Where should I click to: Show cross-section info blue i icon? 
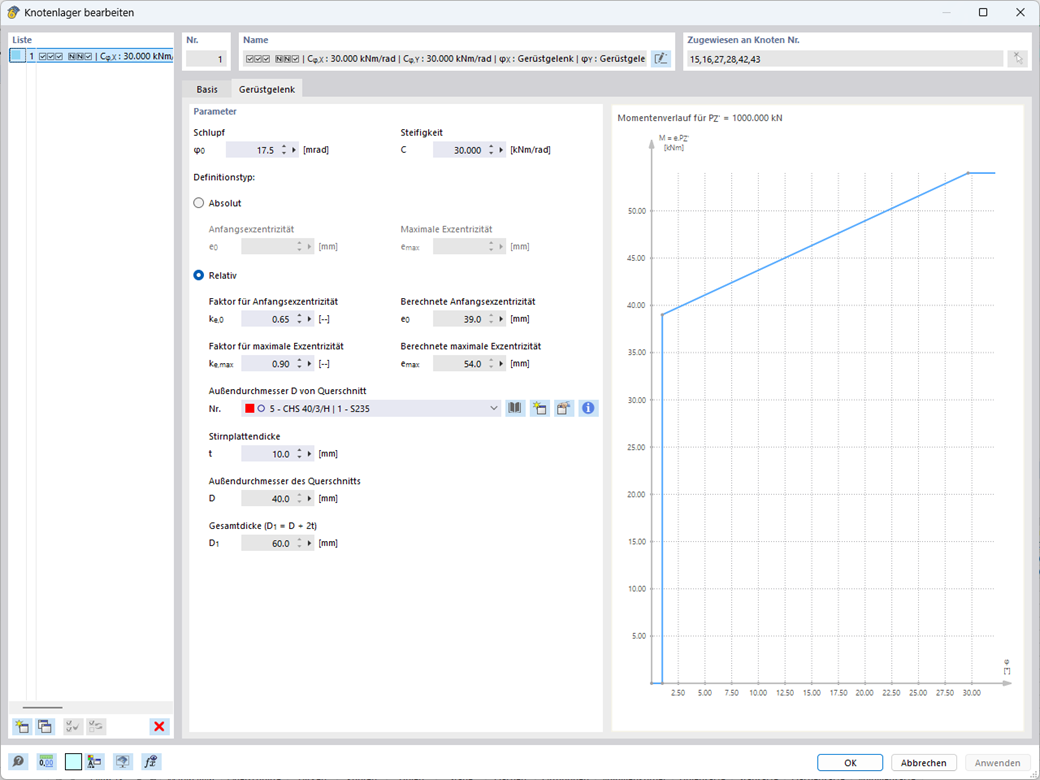(588, 409)
